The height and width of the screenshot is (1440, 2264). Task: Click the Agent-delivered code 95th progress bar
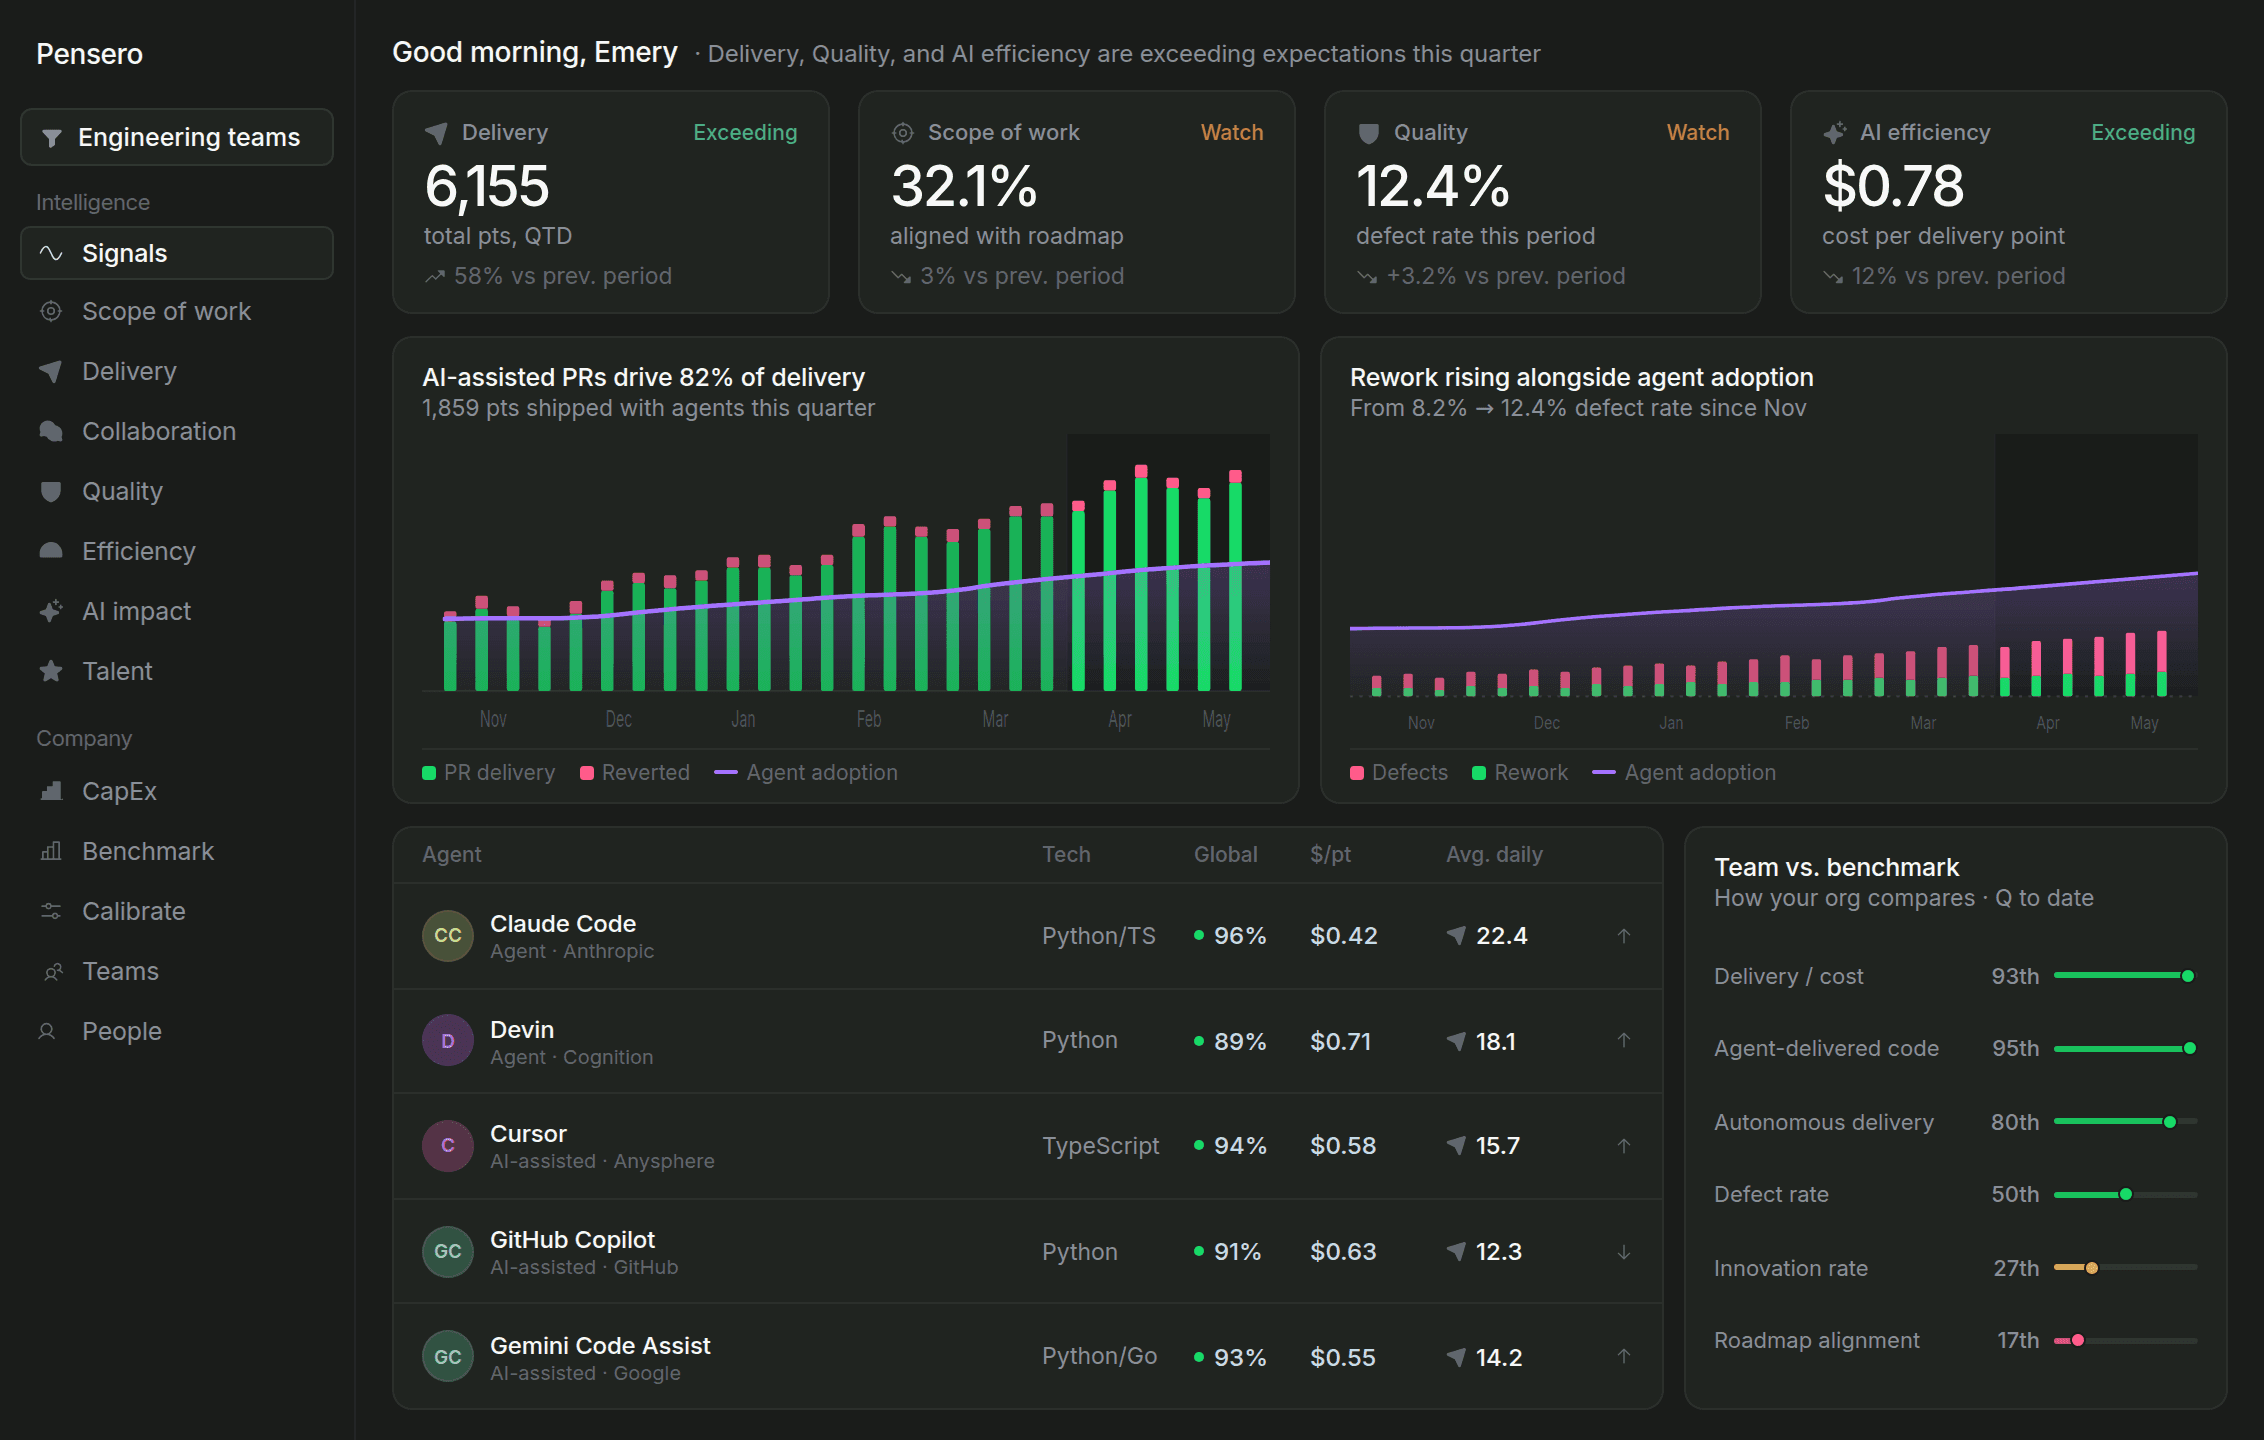point(2125,1048)
